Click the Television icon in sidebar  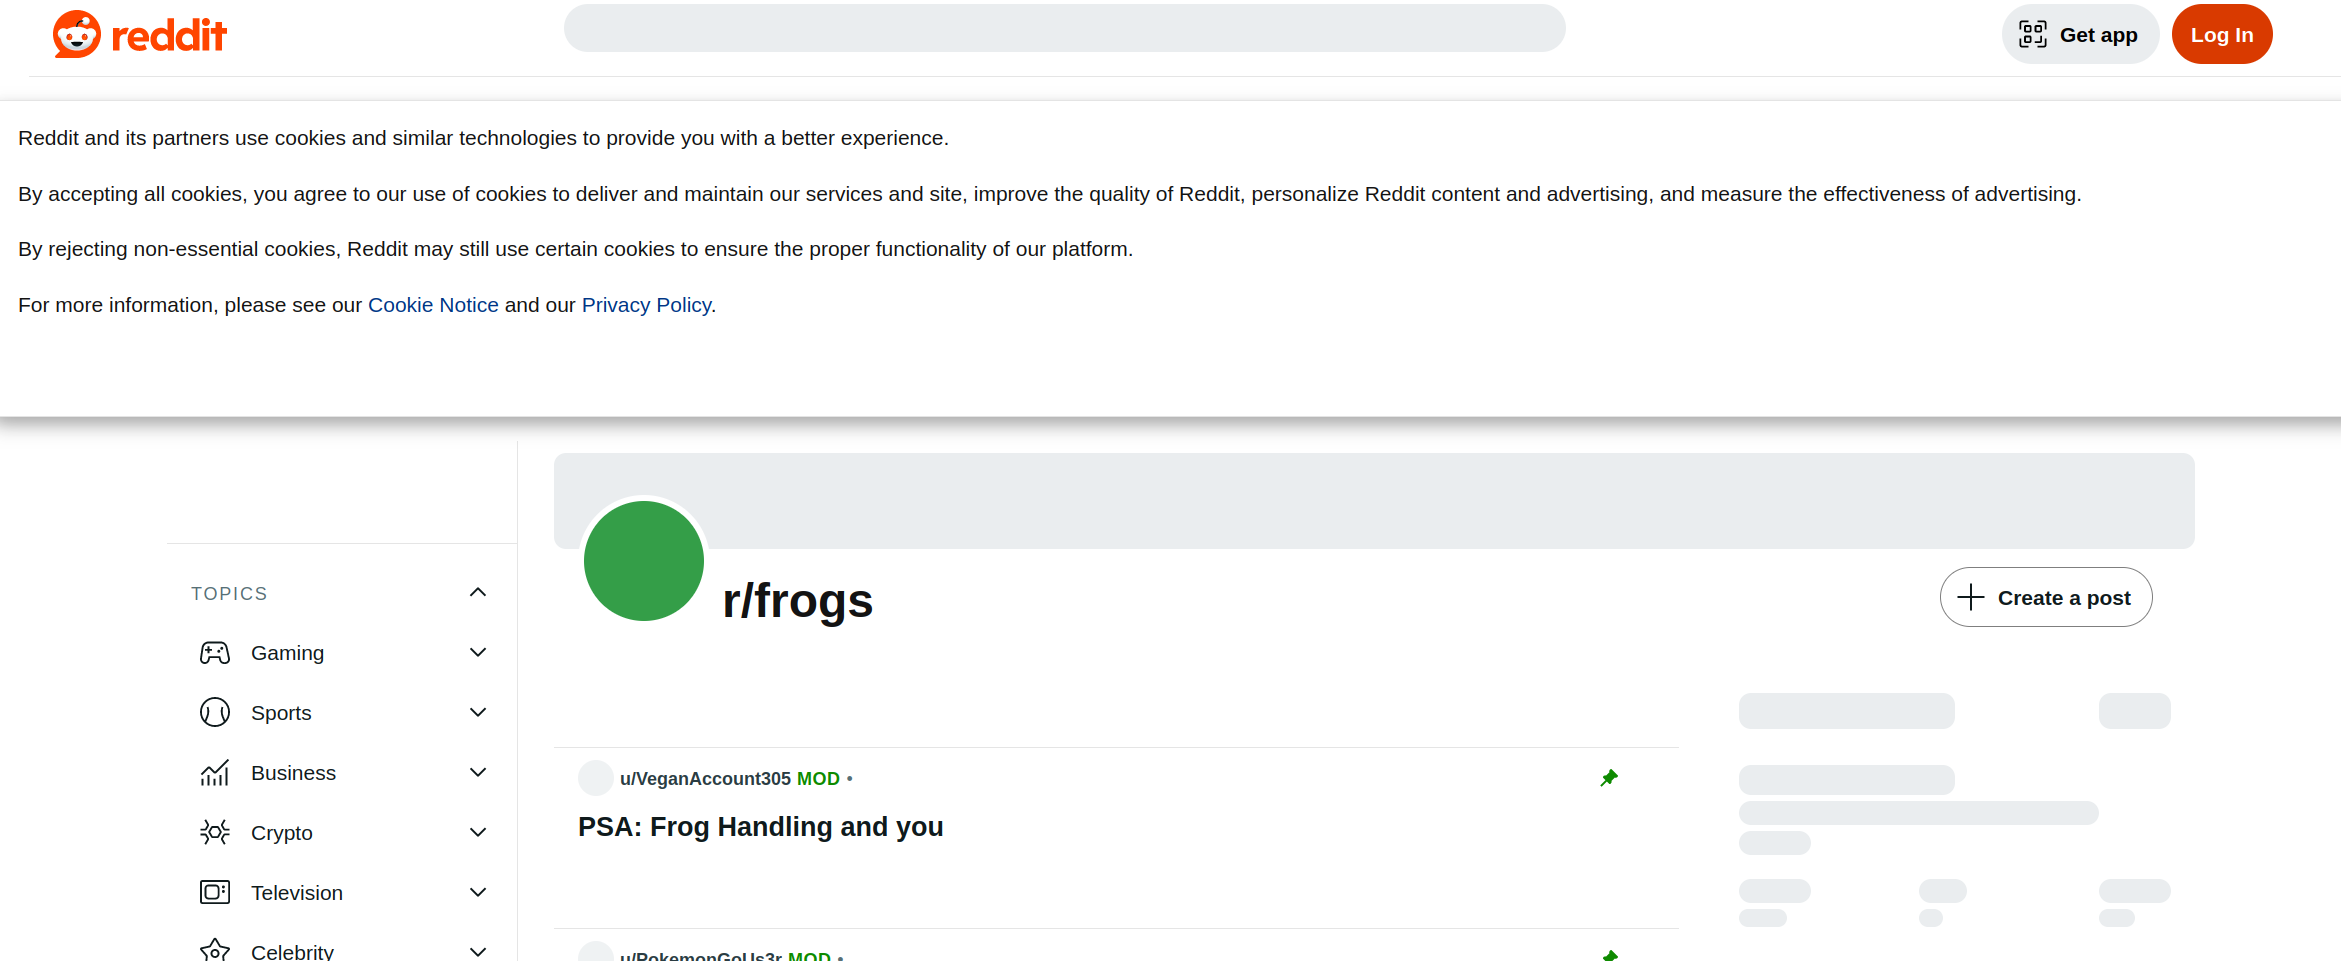215,893
